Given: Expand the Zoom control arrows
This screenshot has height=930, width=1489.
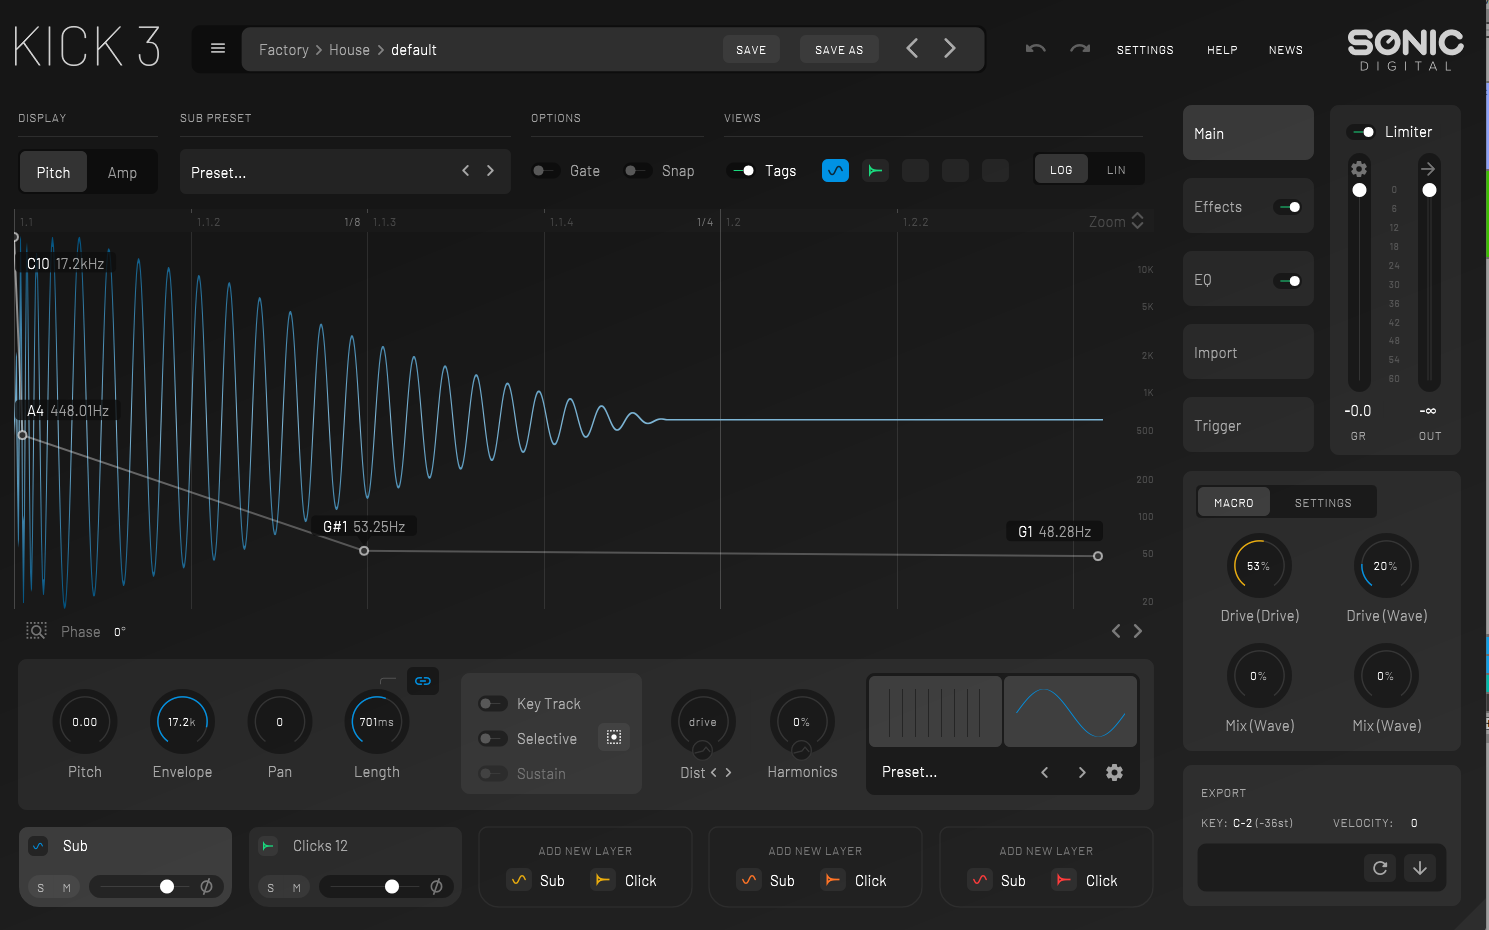Looking at the screenshot, I should point(1137,222).
